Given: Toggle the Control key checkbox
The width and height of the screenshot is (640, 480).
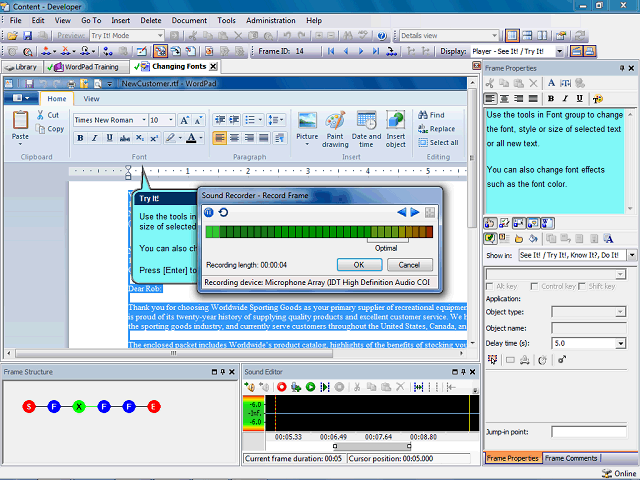Looking at the screenshot, I should pos(534,287).
